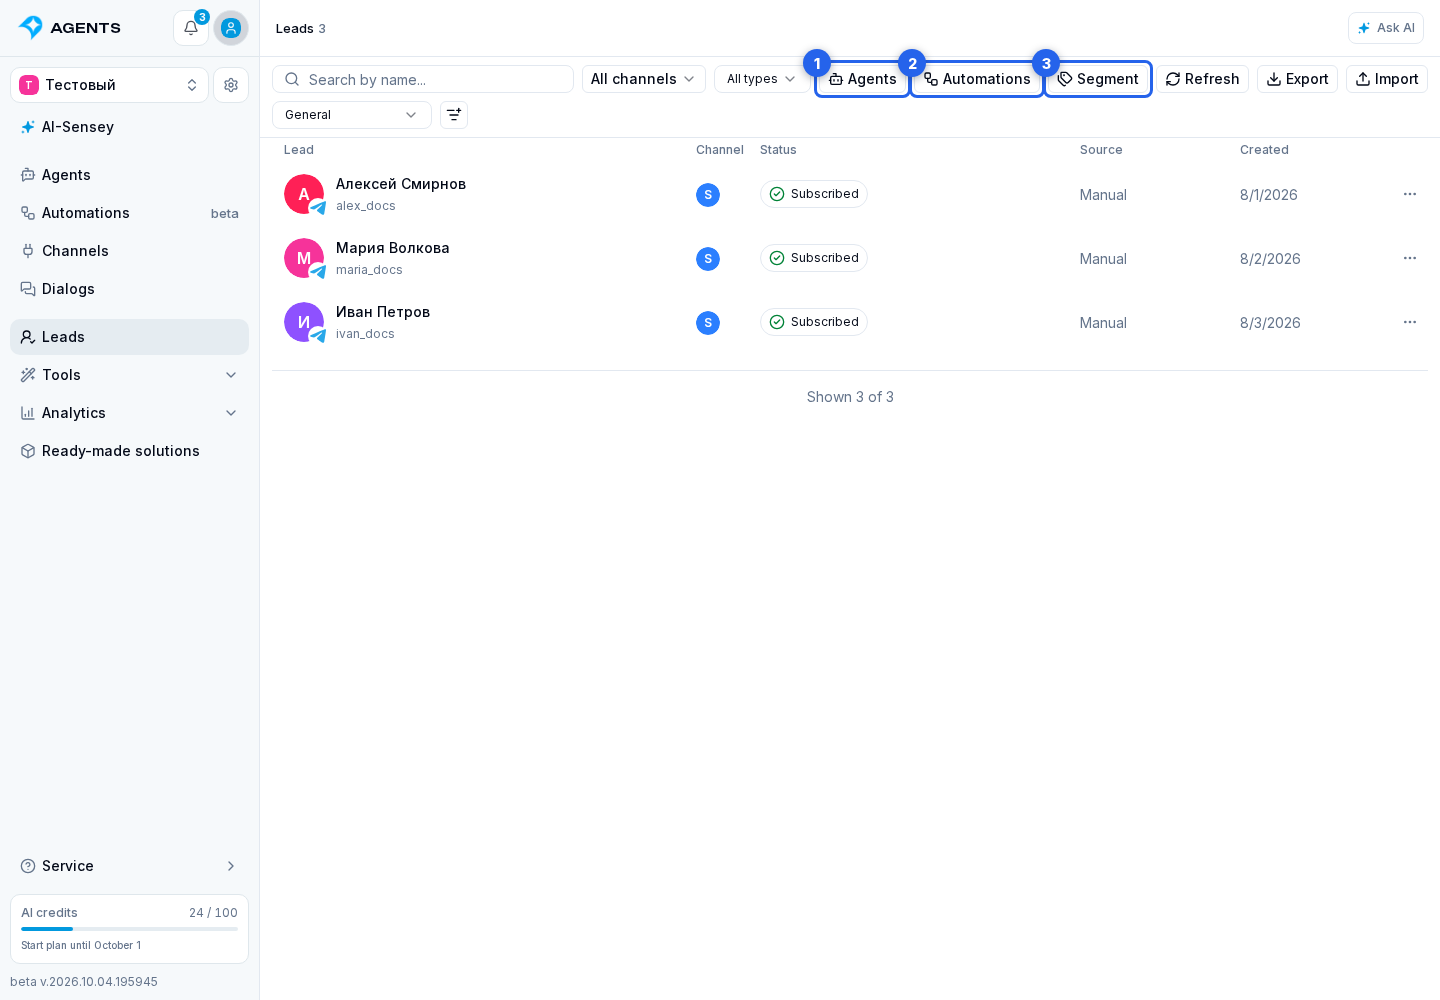Open Automations in sidebar
The width and height of the screenshot is (1440, 1000).
pos(129,213)
